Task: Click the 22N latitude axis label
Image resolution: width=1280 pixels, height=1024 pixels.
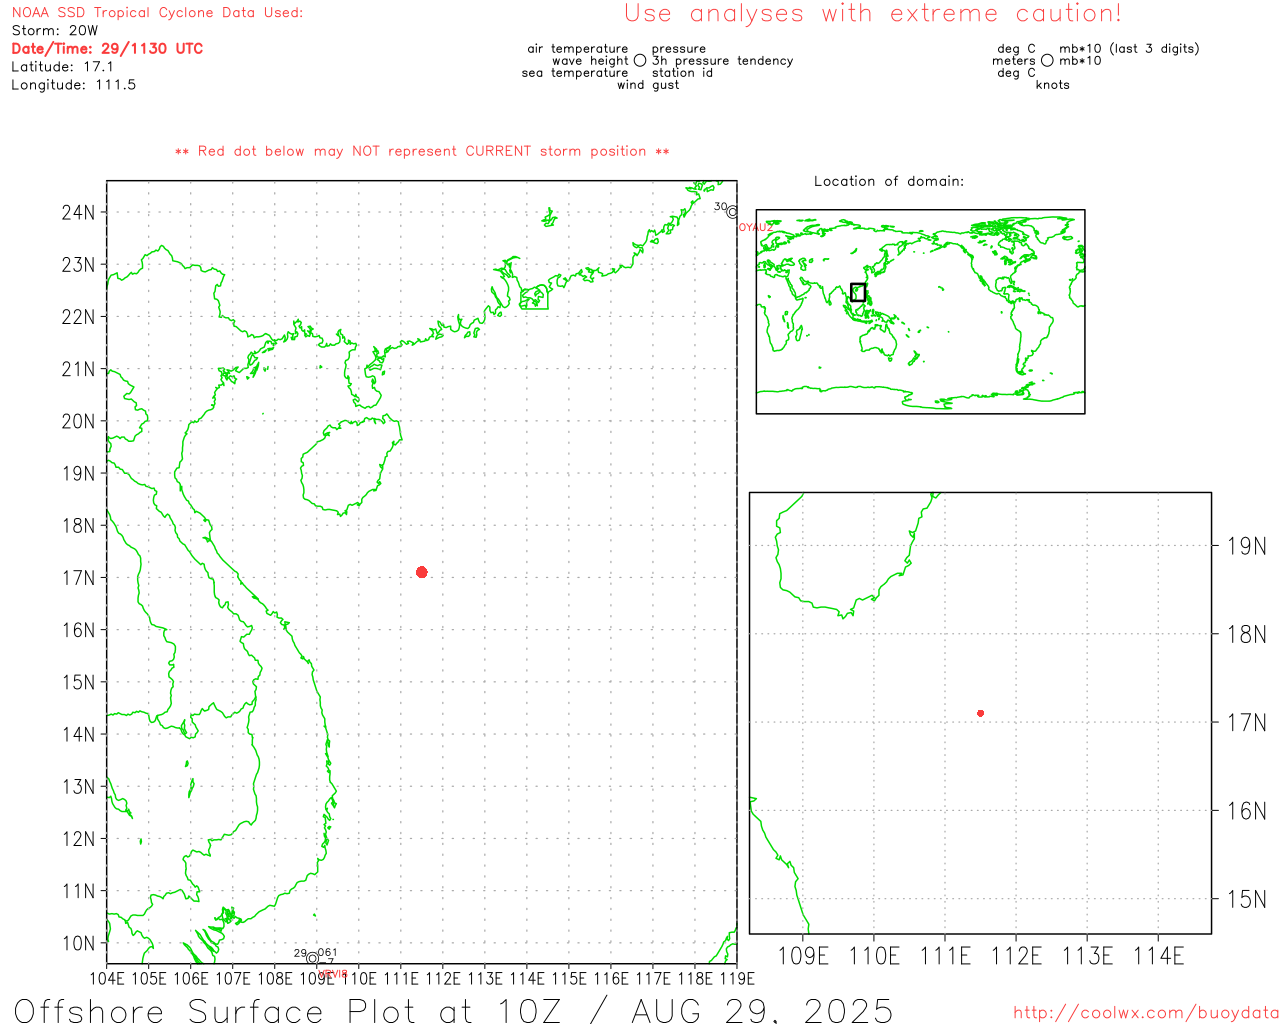Action: 78,317
